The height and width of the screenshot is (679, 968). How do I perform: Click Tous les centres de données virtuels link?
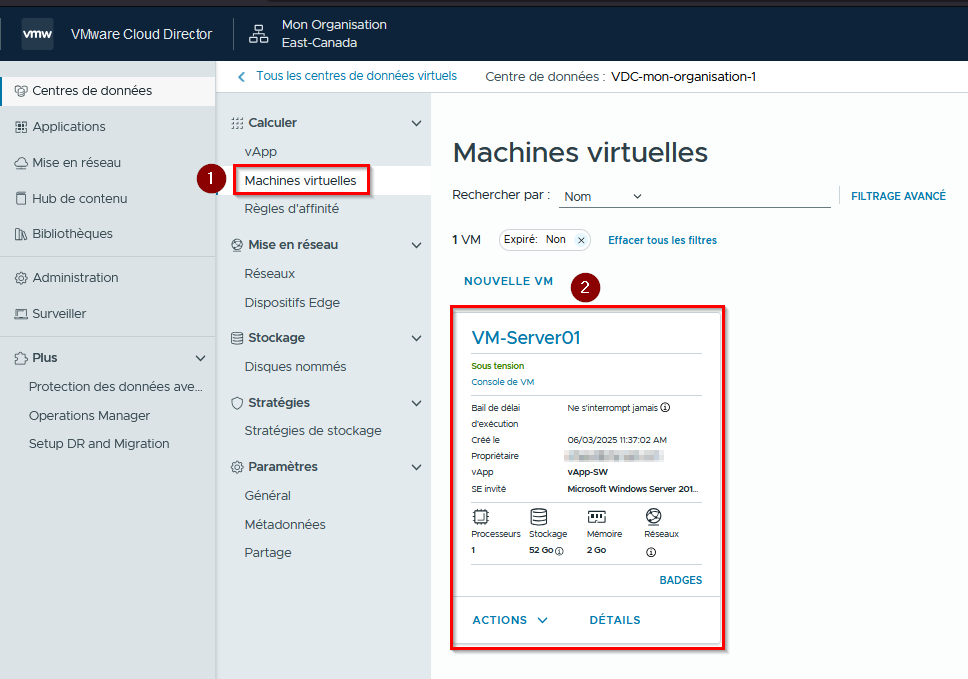coord(356,76)
